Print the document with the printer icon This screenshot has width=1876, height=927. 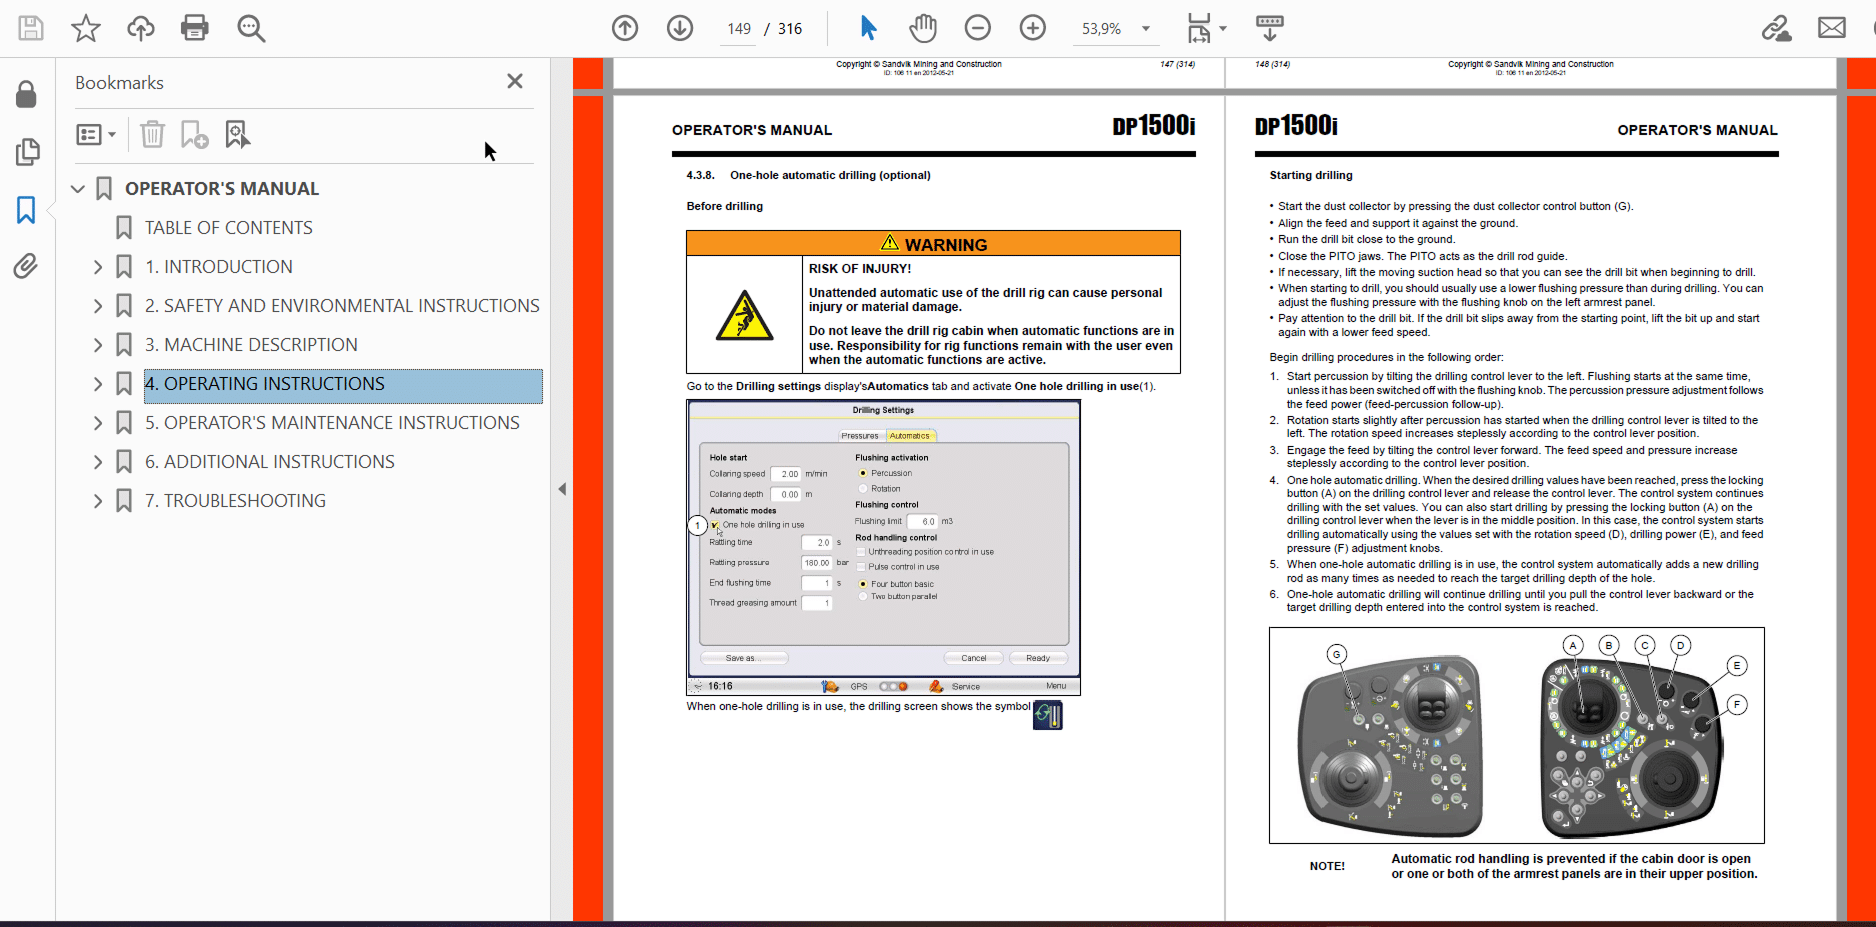coord(195,28)
